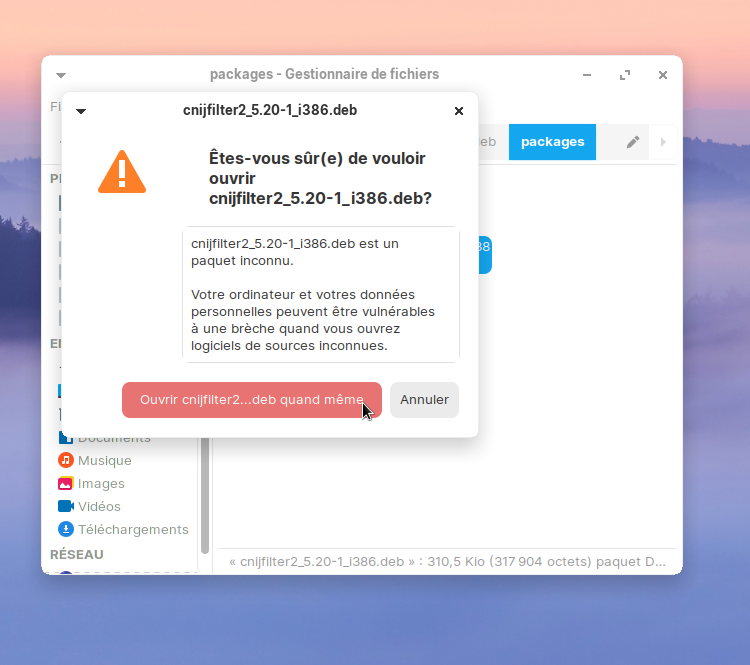Cancel with the Annuler button
This screenshot has height=665, width=750.
(424, 399)
